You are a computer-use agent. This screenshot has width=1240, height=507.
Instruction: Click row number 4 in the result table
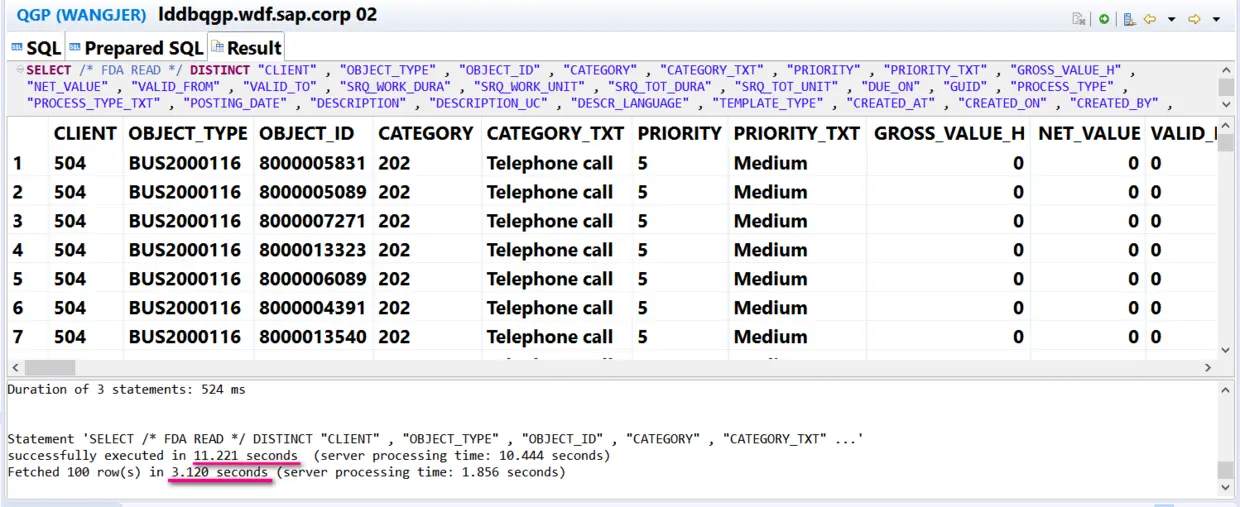(18, 250)
